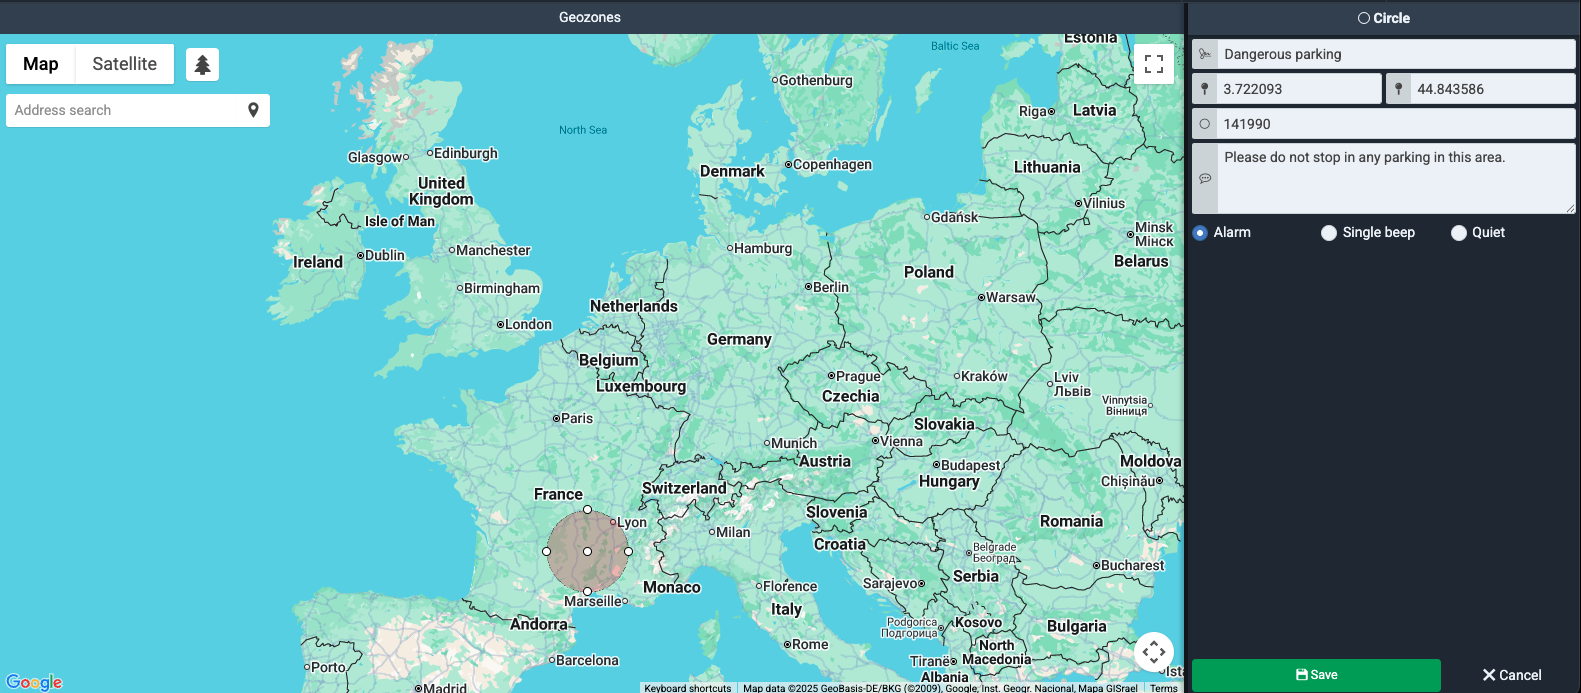
Task: Click the center handle of the circle geozone
Action: pyautogui.click(x=587, y=551)
